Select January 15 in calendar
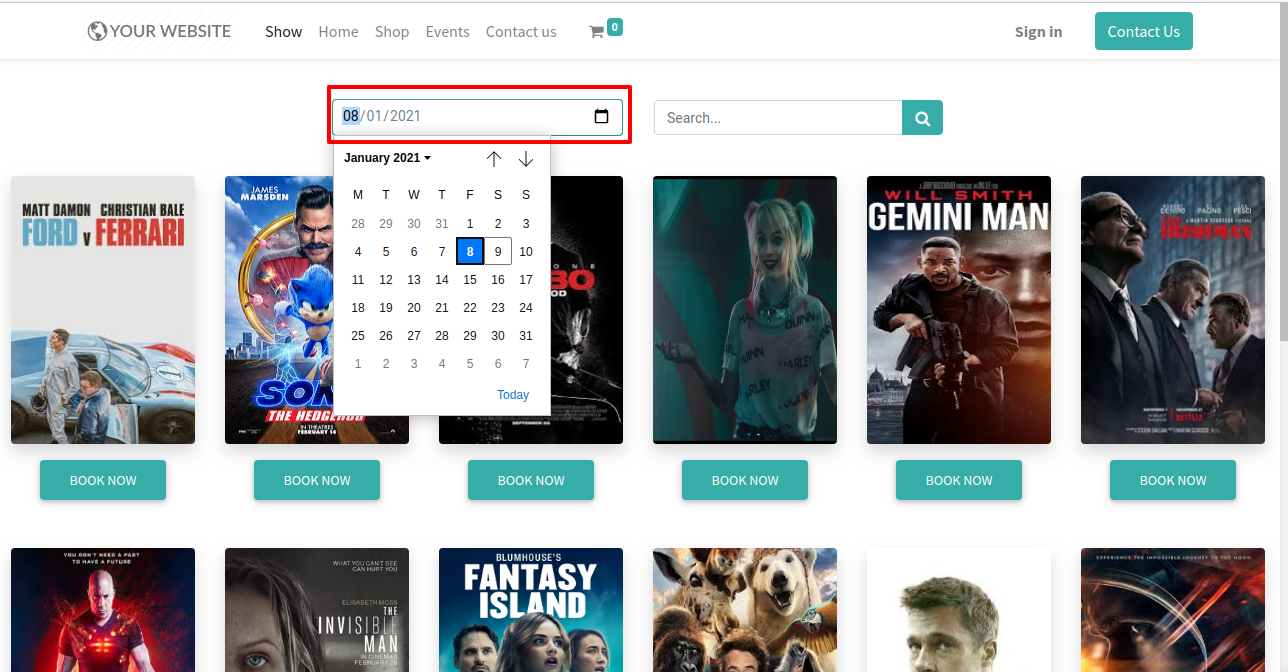 470,280
